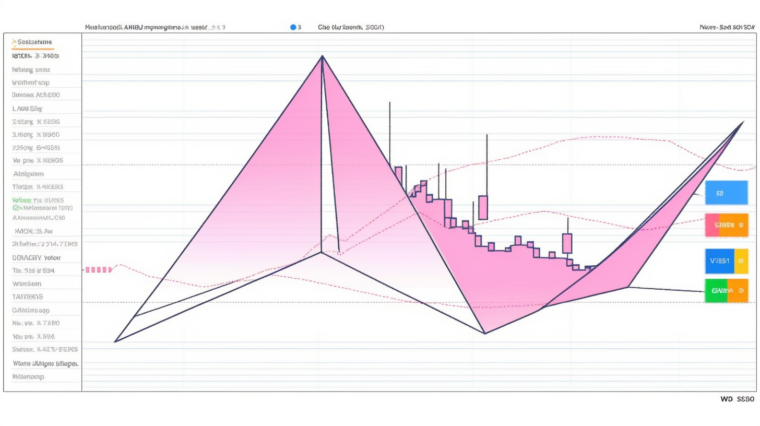The width and height of the screenshot is (760, 426).
Task: Click the label right of blue circle
Action: pyautogui.click(x=350, y=28)
